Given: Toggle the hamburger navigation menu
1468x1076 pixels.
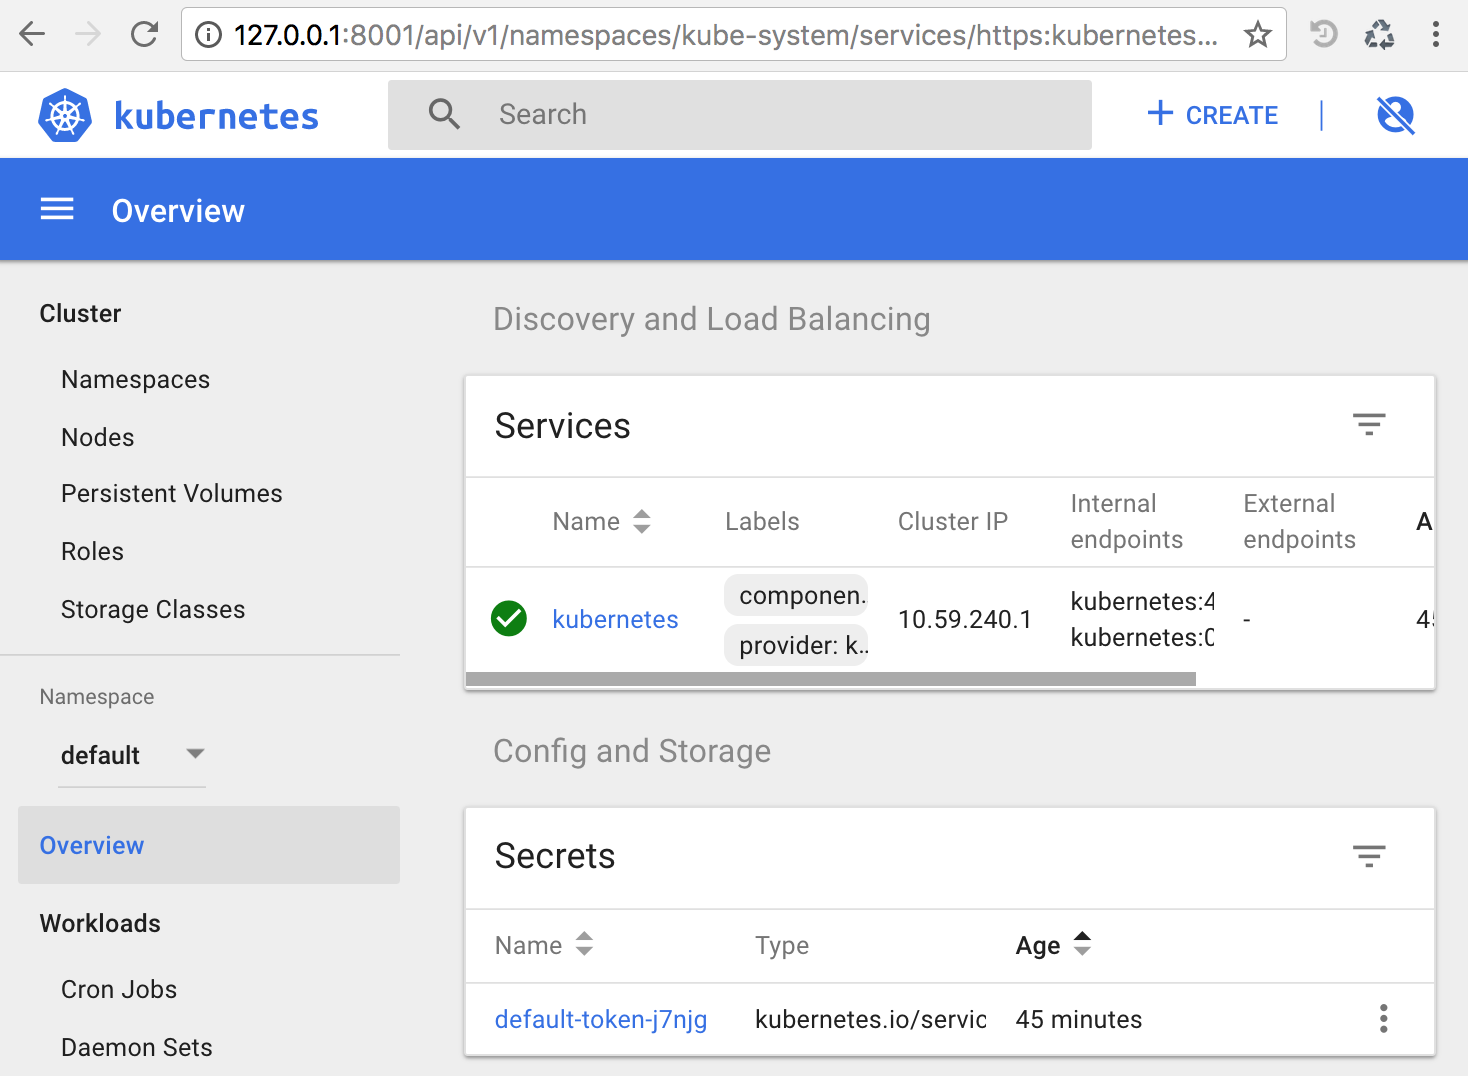Looking at the screenshot, I should pos(57,209).
